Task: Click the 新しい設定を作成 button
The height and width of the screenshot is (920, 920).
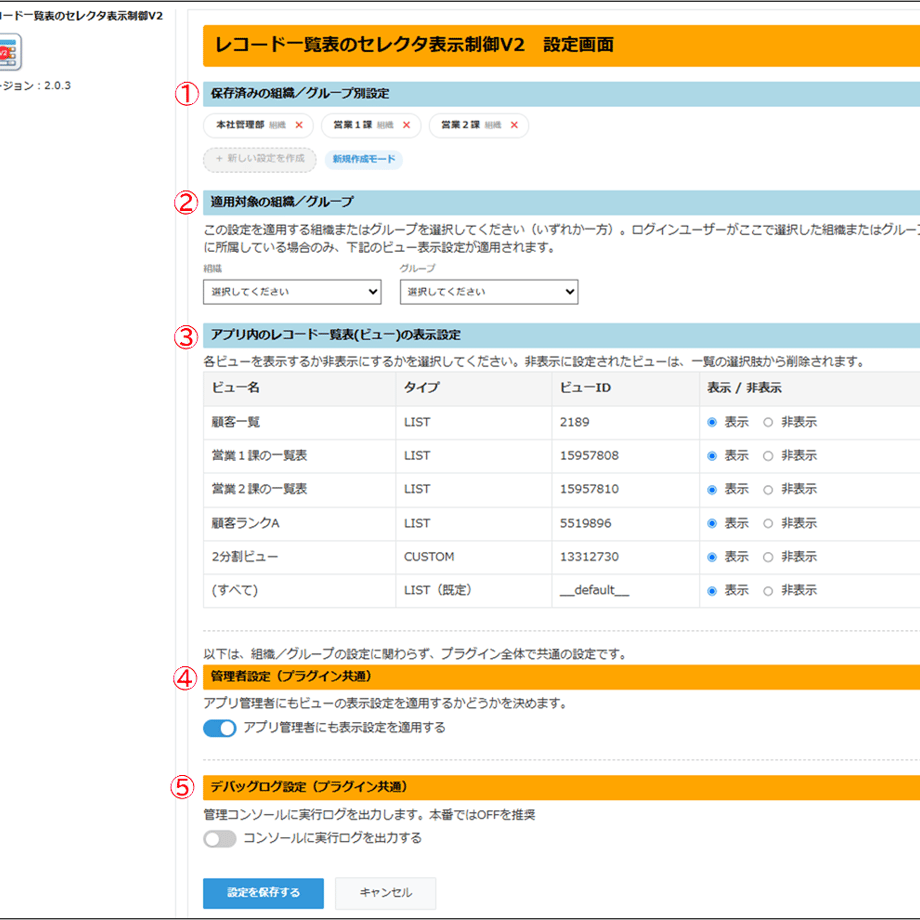Action: (x=260, y=159)
